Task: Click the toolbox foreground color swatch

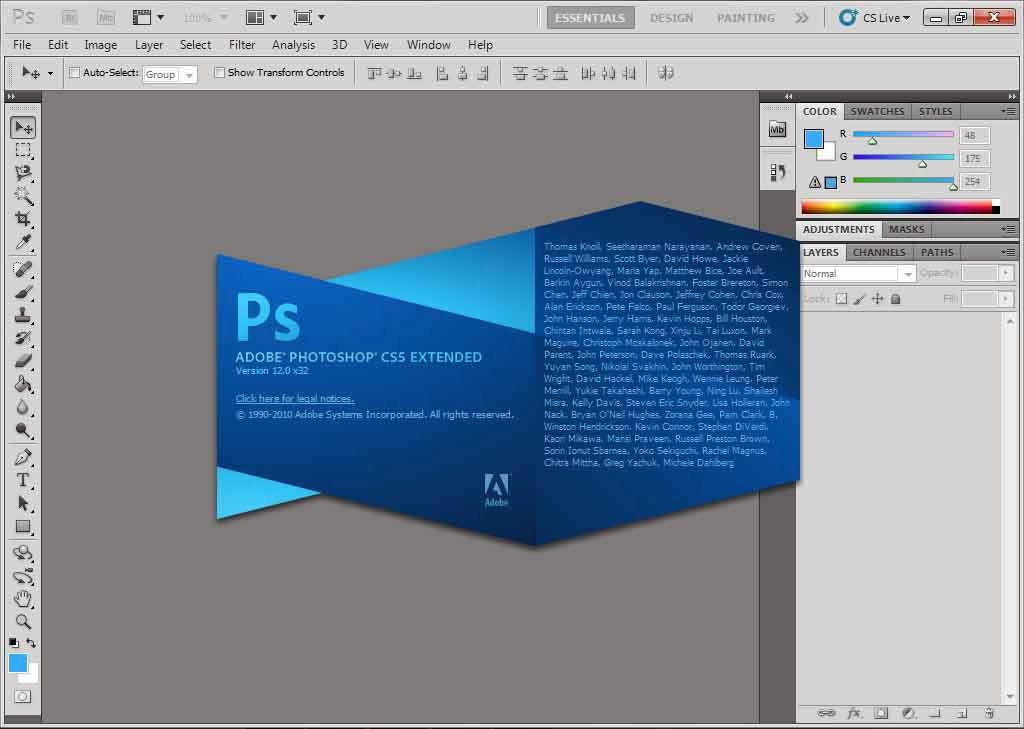Action: (x=18, y=663)
